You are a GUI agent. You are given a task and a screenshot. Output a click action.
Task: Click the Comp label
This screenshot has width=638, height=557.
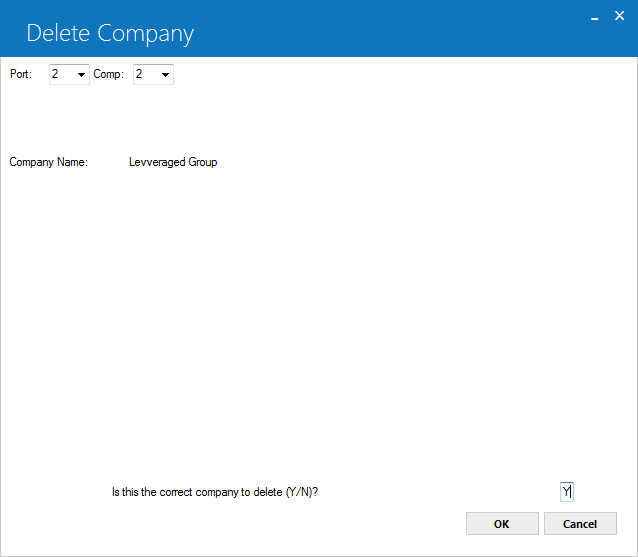point(108,74)
